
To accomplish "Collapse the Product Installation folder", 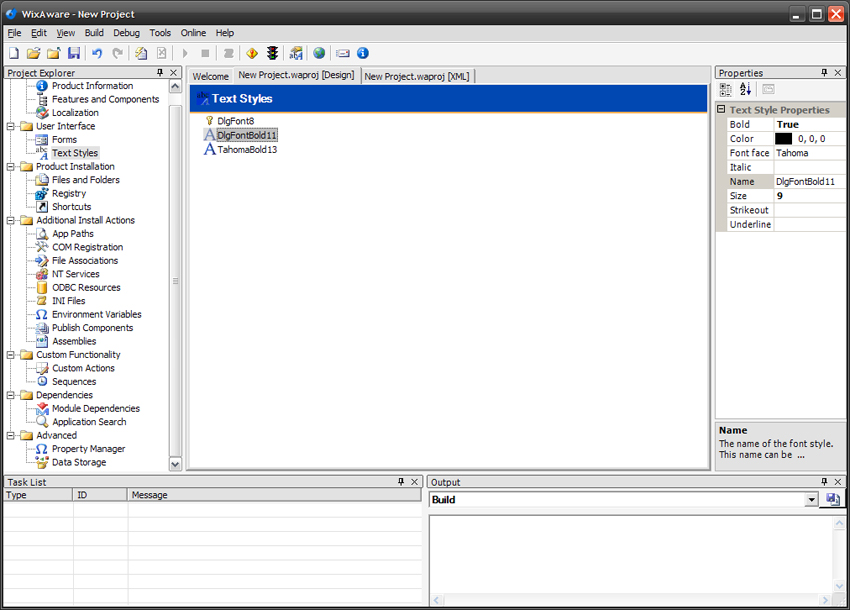I will pos(10,167).
